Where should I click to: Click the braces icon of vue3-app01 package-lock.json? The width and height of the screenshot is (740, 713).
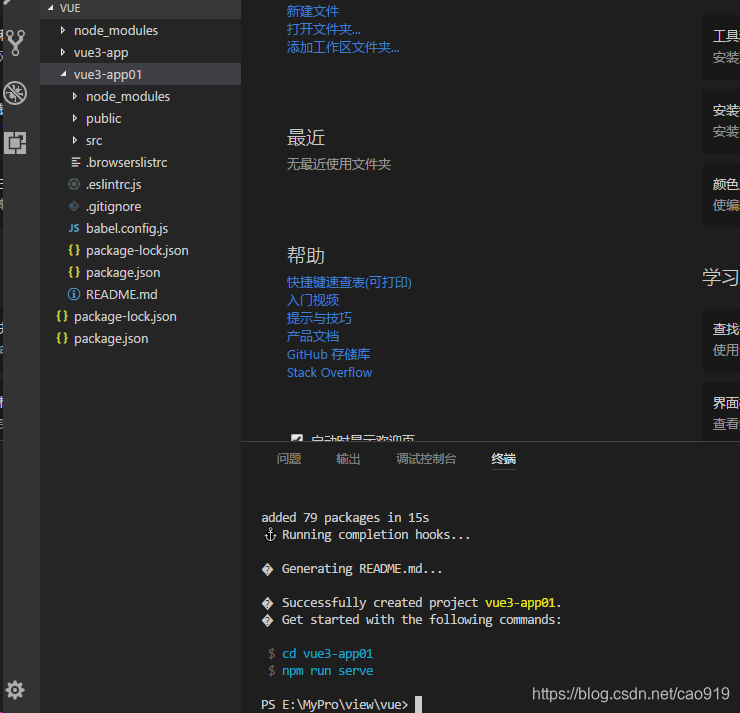click(74, 251)
